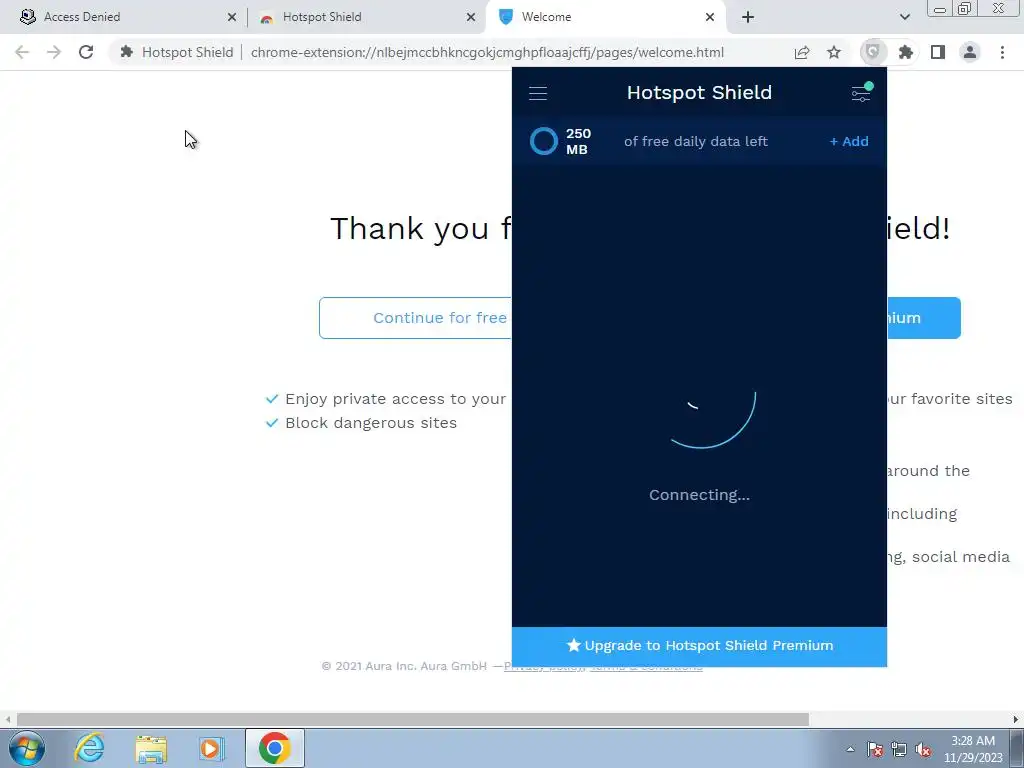Click 'Enjoy private access to your' text
This screenshot has width=1024, height=768.
pyautogui.click(x=395, y=399)
